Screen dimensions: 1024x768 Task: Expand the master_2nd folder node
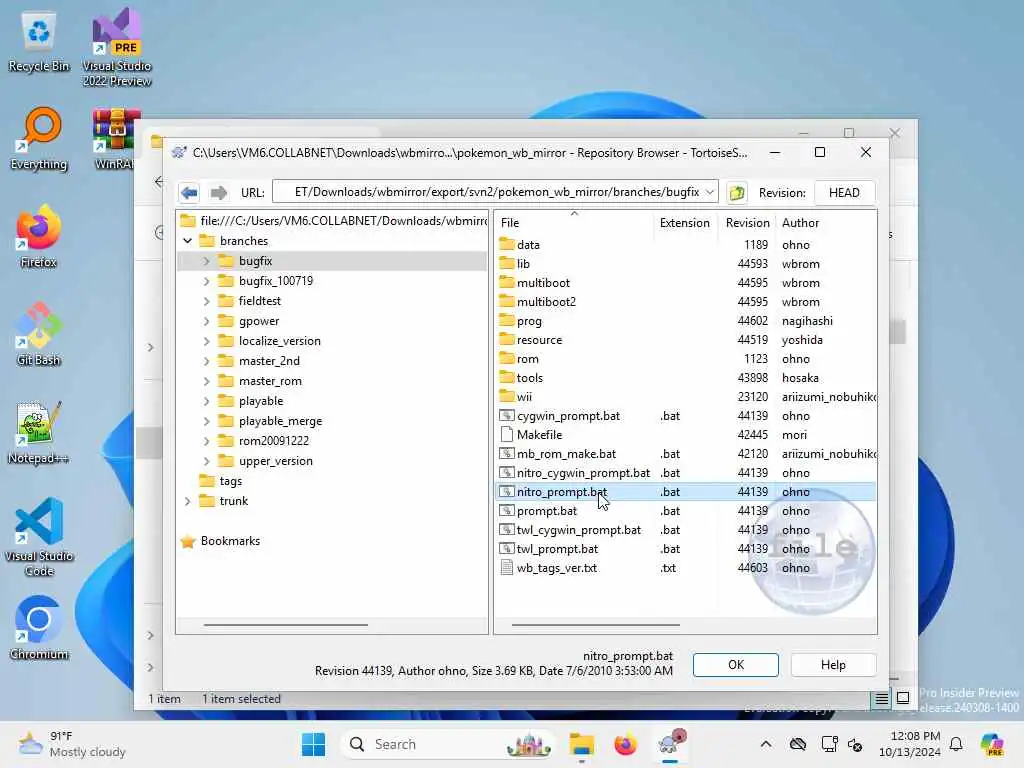tap(206, 361)
